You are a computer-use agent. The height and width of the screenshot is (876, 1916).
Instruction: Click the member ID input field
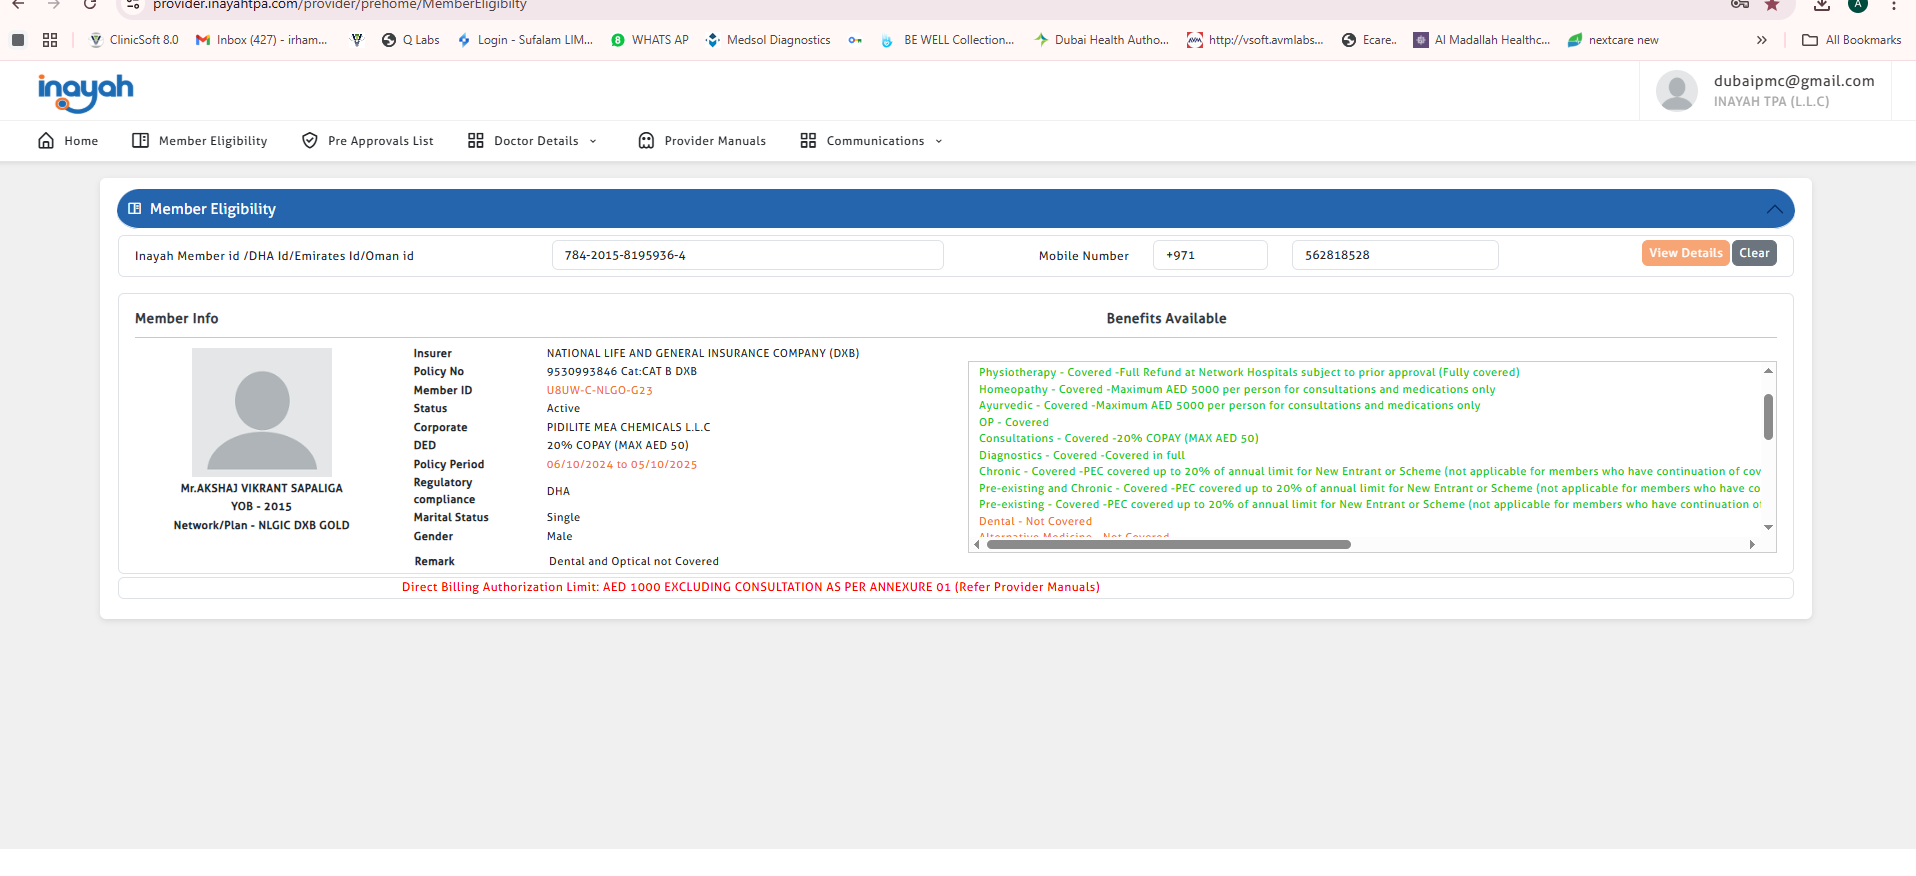pyautogui.click(x=747, y=255)
